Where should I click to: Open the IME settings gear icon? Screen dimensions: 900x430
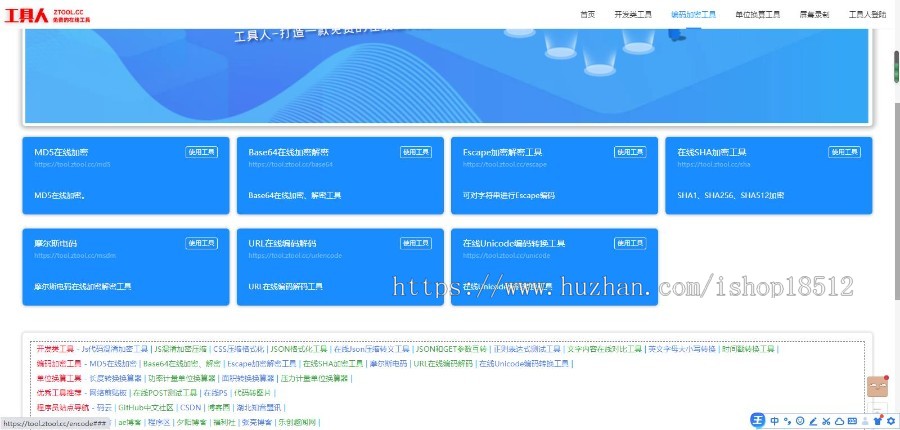[x=891, y=421]
